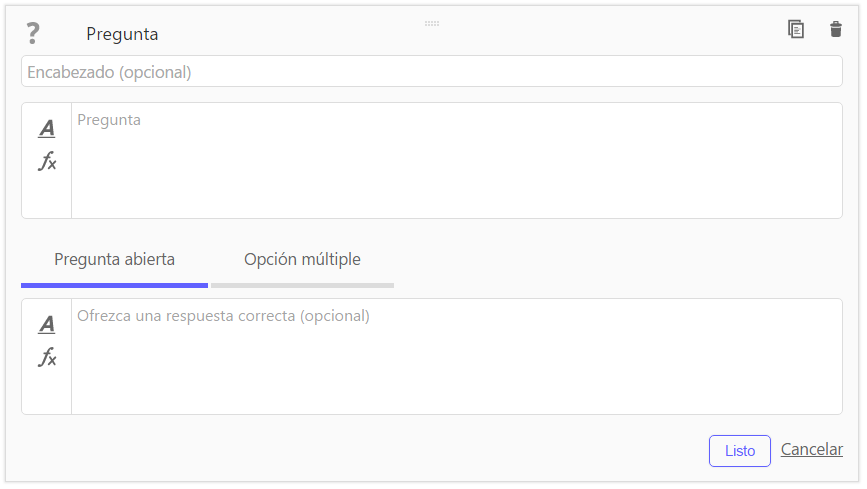Click the Pregunta placeholder text

tap(109, 120)
